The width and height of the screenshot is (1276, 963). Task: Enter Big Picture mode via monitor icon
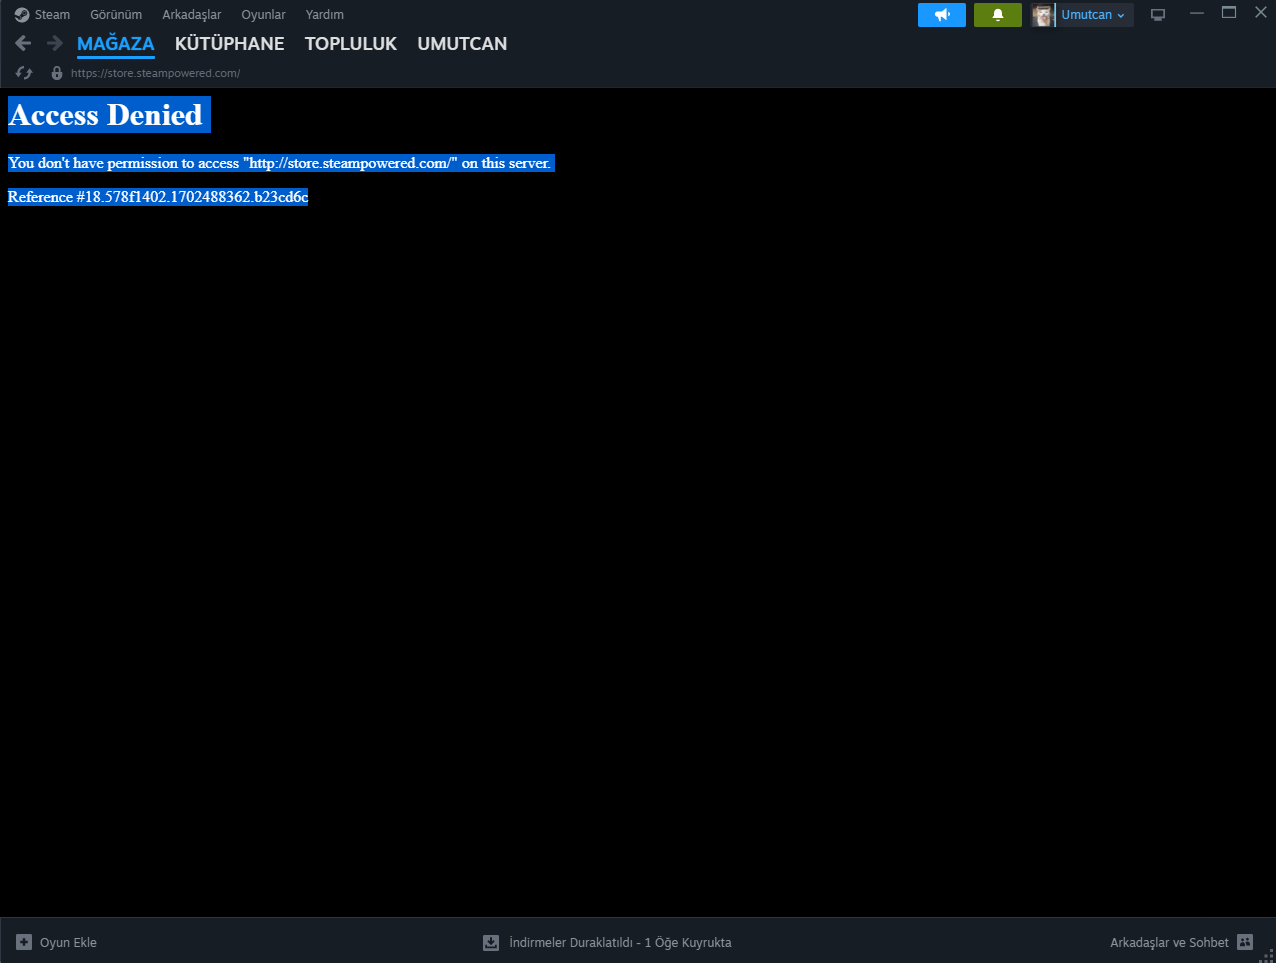pyautogui.click(x=1158, y=15)
